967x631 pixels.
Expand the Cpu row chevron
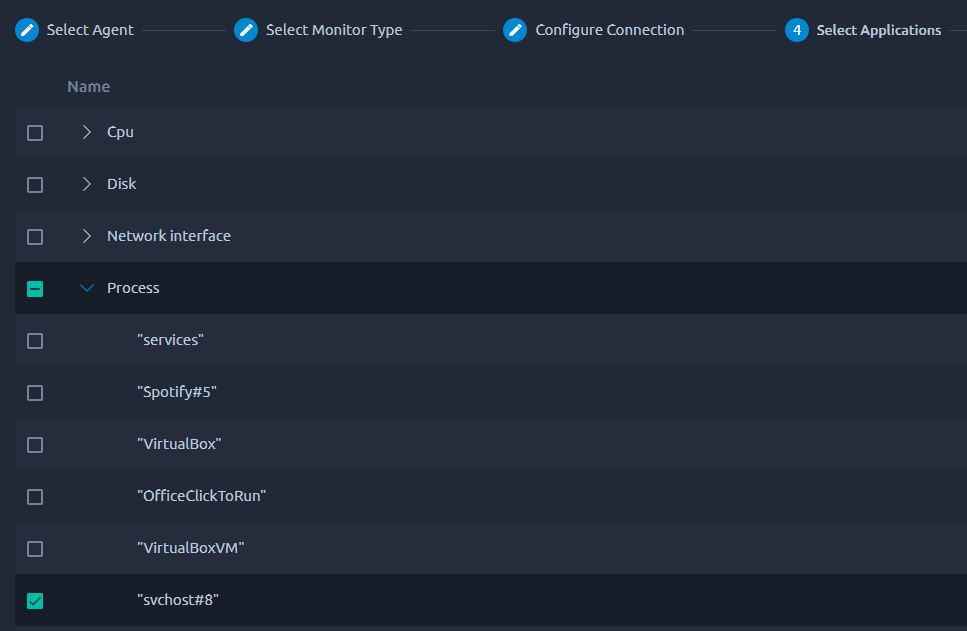tap(87, 132)
